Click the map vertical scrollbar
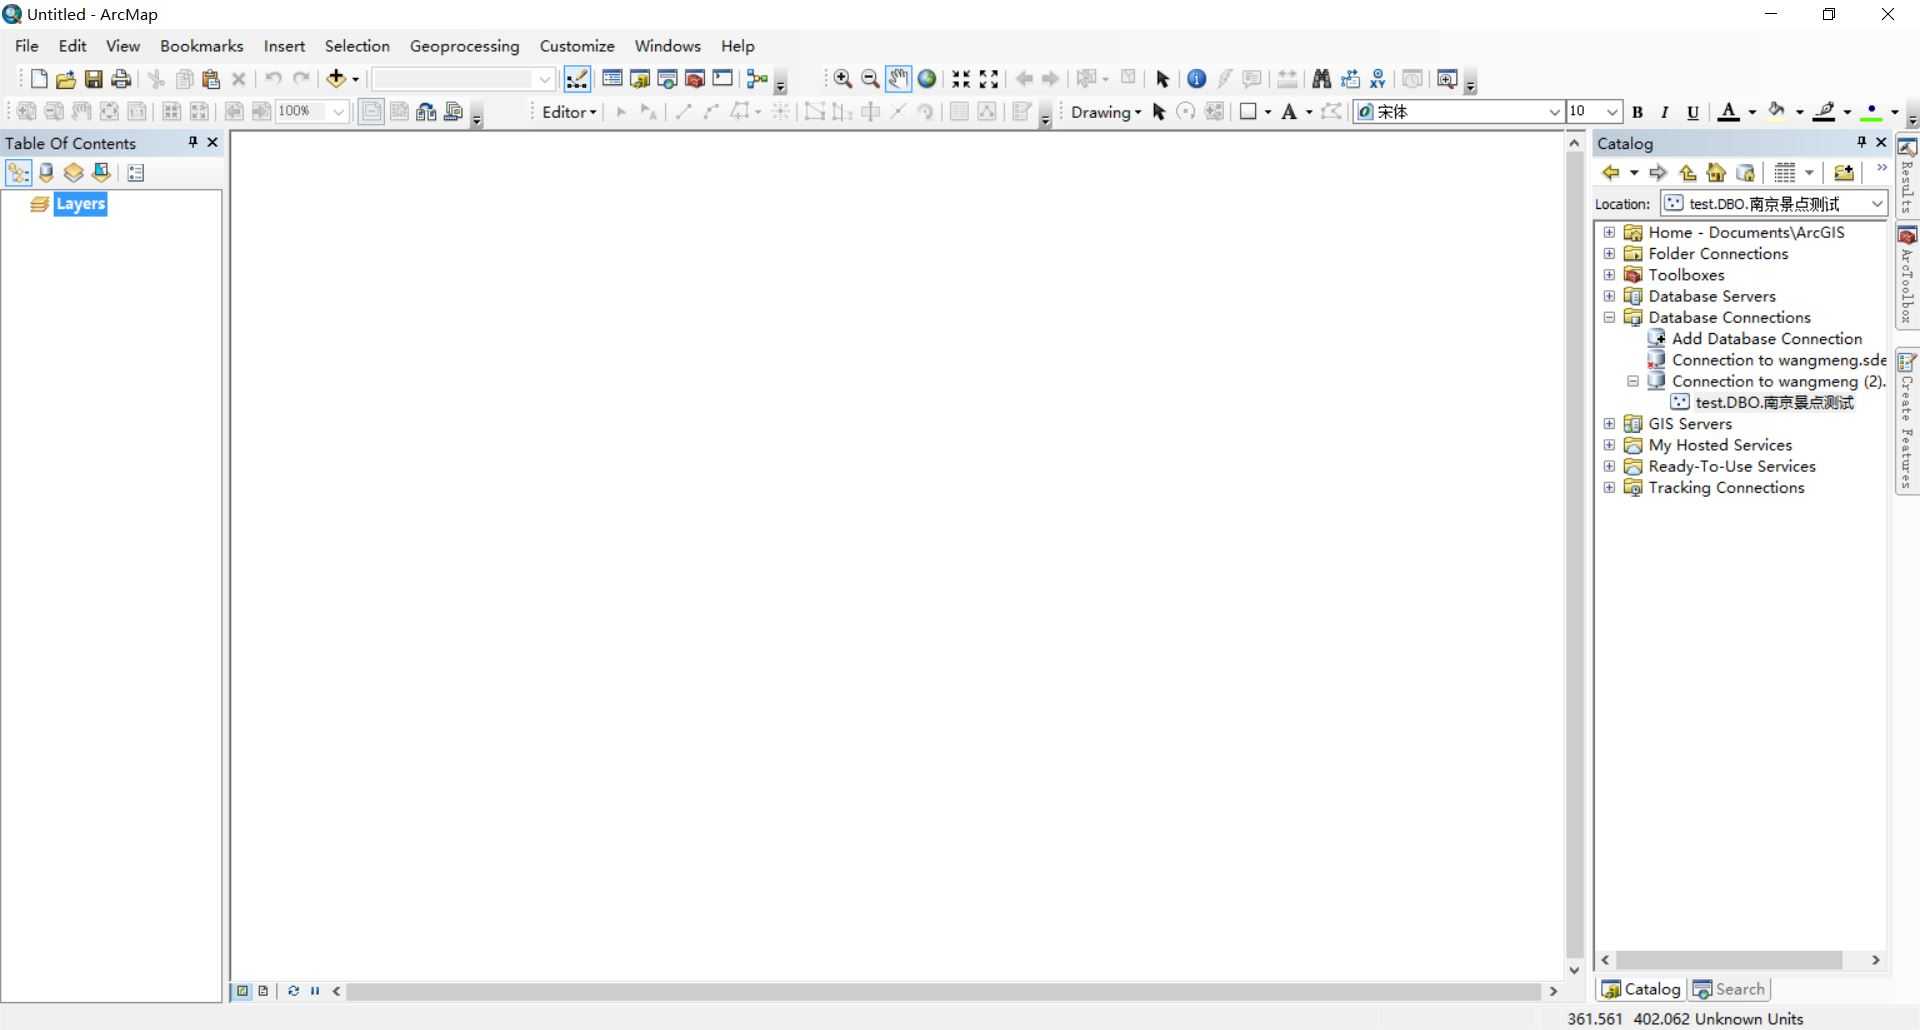1920x1030 pixels. [x=1574, y=556]
